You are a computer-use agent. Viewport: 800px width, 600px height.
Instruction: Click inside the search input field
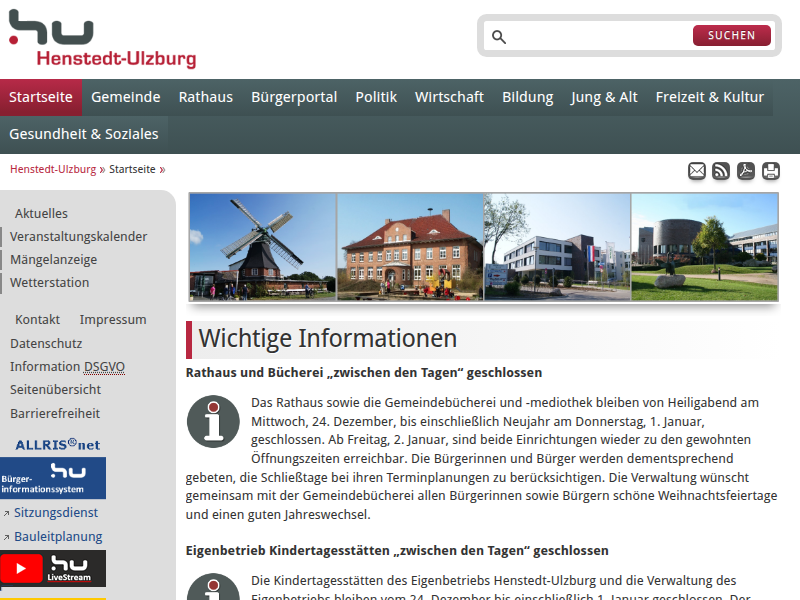coord(590,35)
